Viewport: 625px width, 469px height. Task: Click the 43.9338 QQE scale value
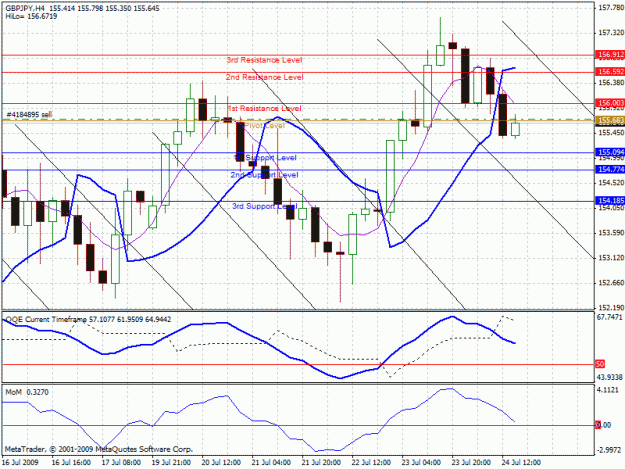click(x=609, y=377)
